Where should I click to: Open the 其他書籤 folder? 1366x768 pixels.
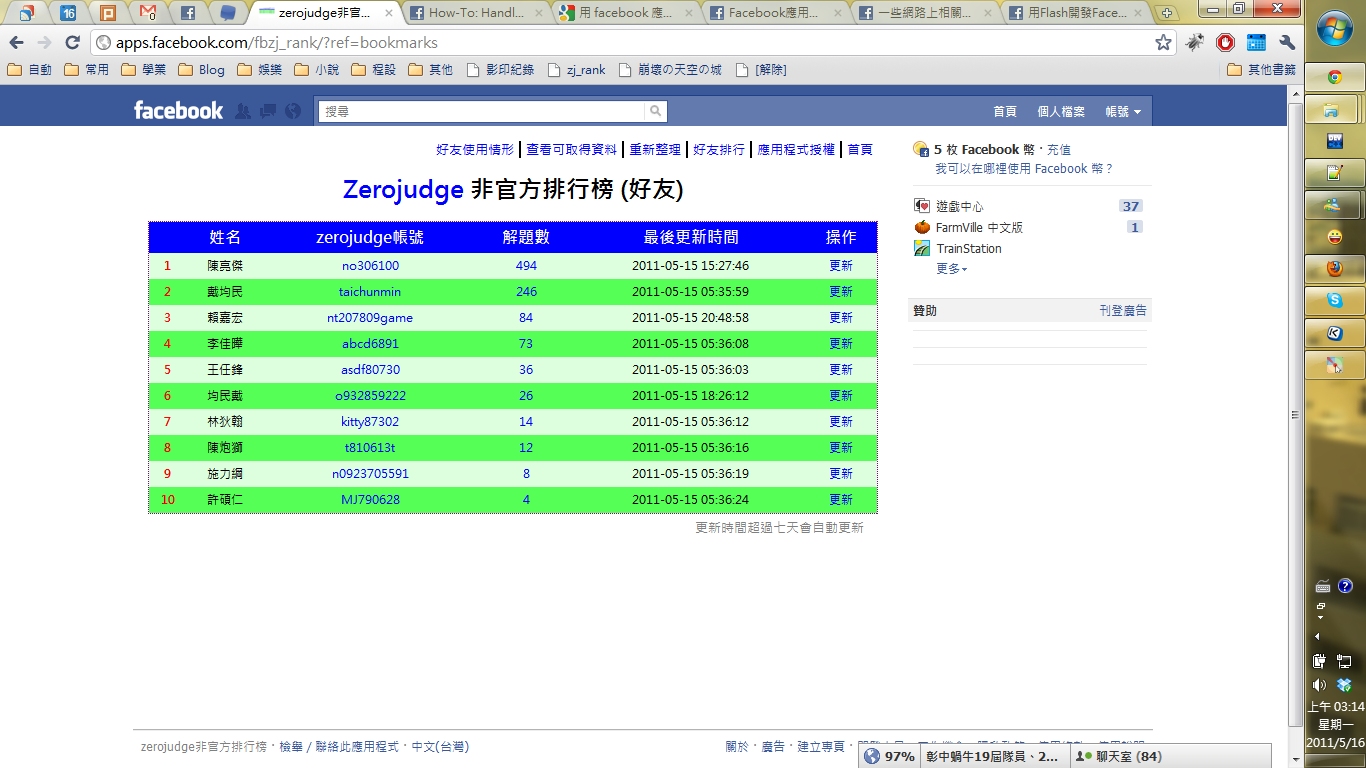pyautogui.click(x=1262, y=69)
